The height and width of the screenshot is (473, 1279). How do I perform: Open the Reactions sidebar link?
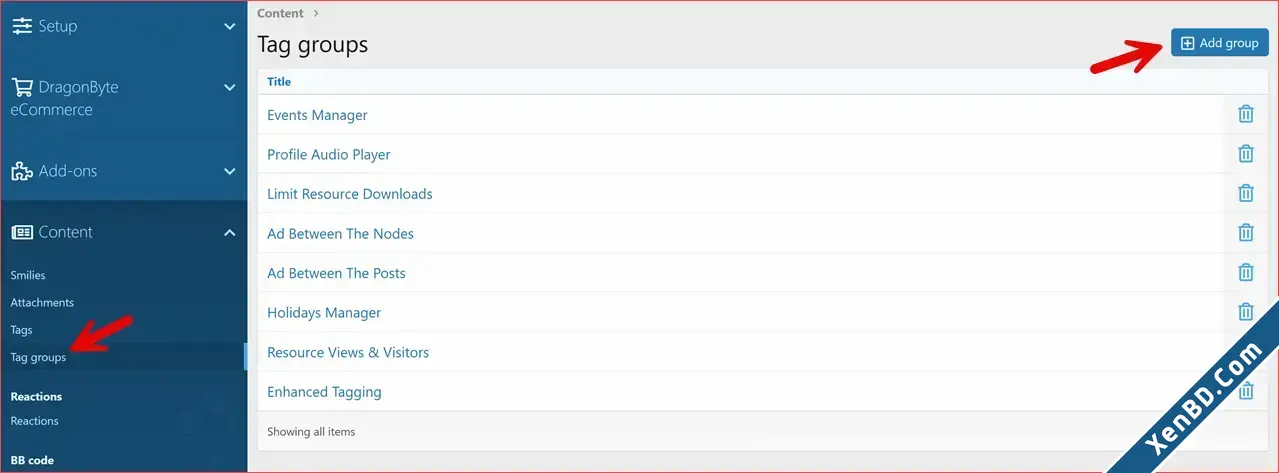[x=34, y=421]
